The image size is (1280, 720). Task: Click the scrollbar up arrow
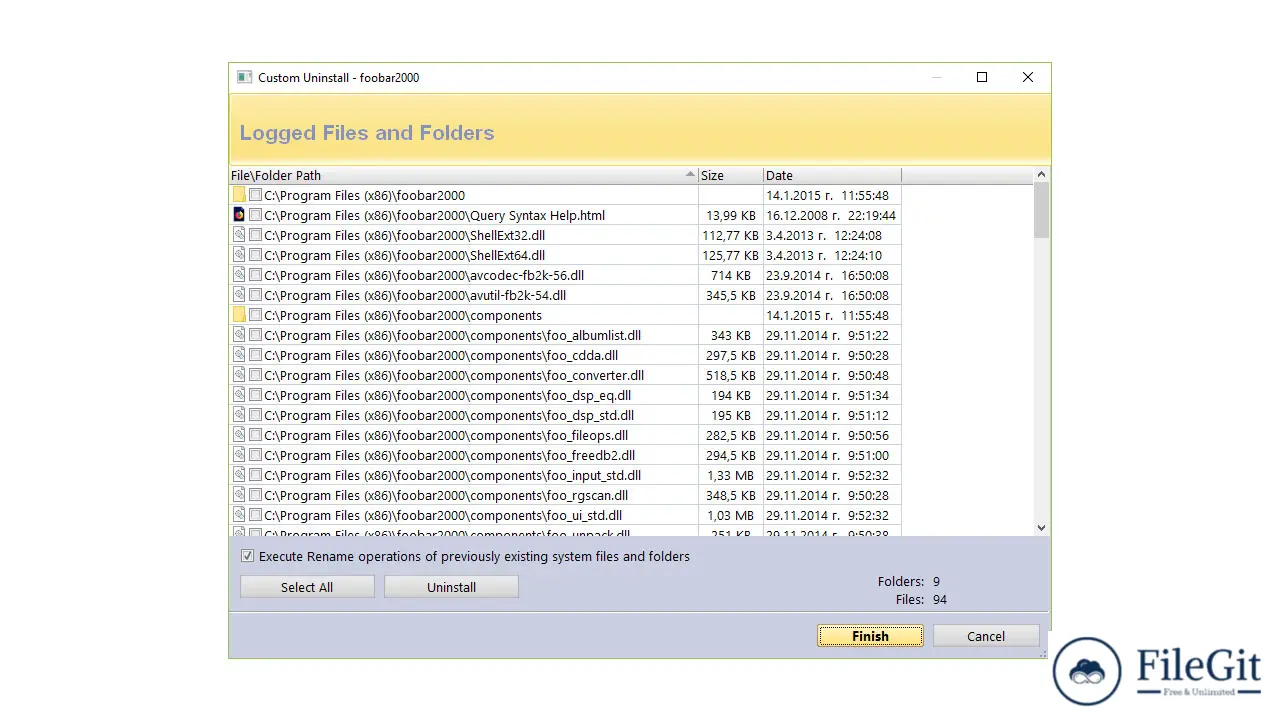[x=1041, y=175]
